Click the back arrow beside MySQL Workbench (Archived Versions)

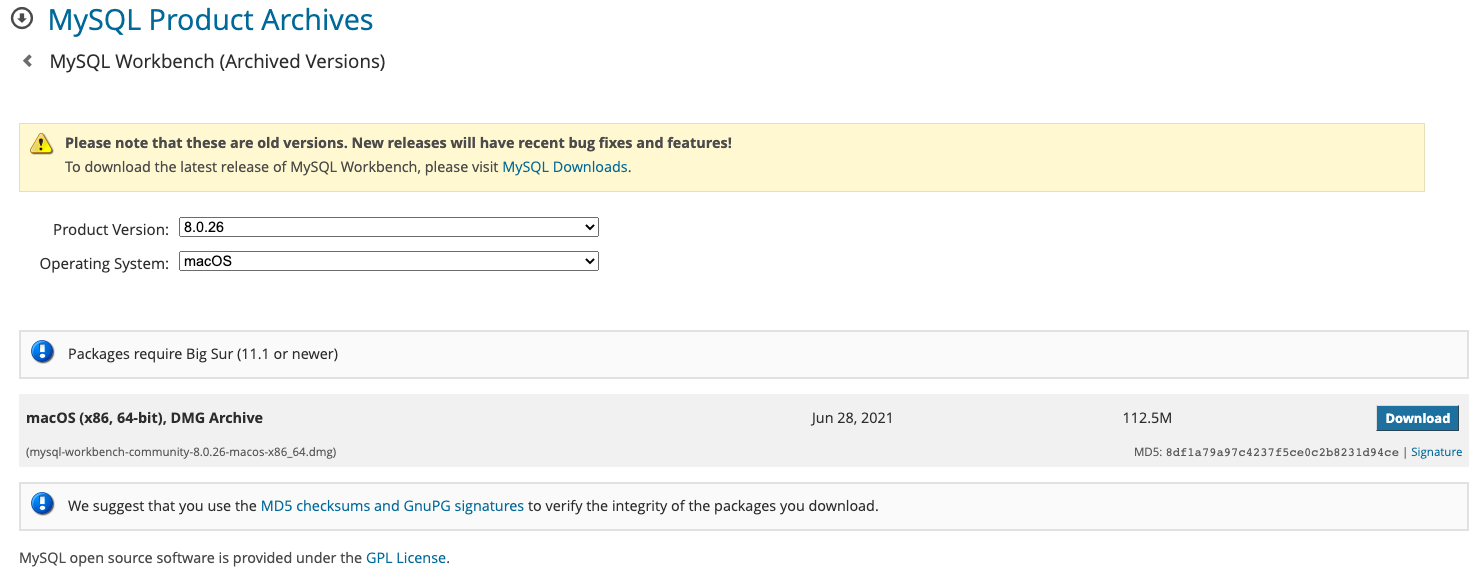pos(28,62)
